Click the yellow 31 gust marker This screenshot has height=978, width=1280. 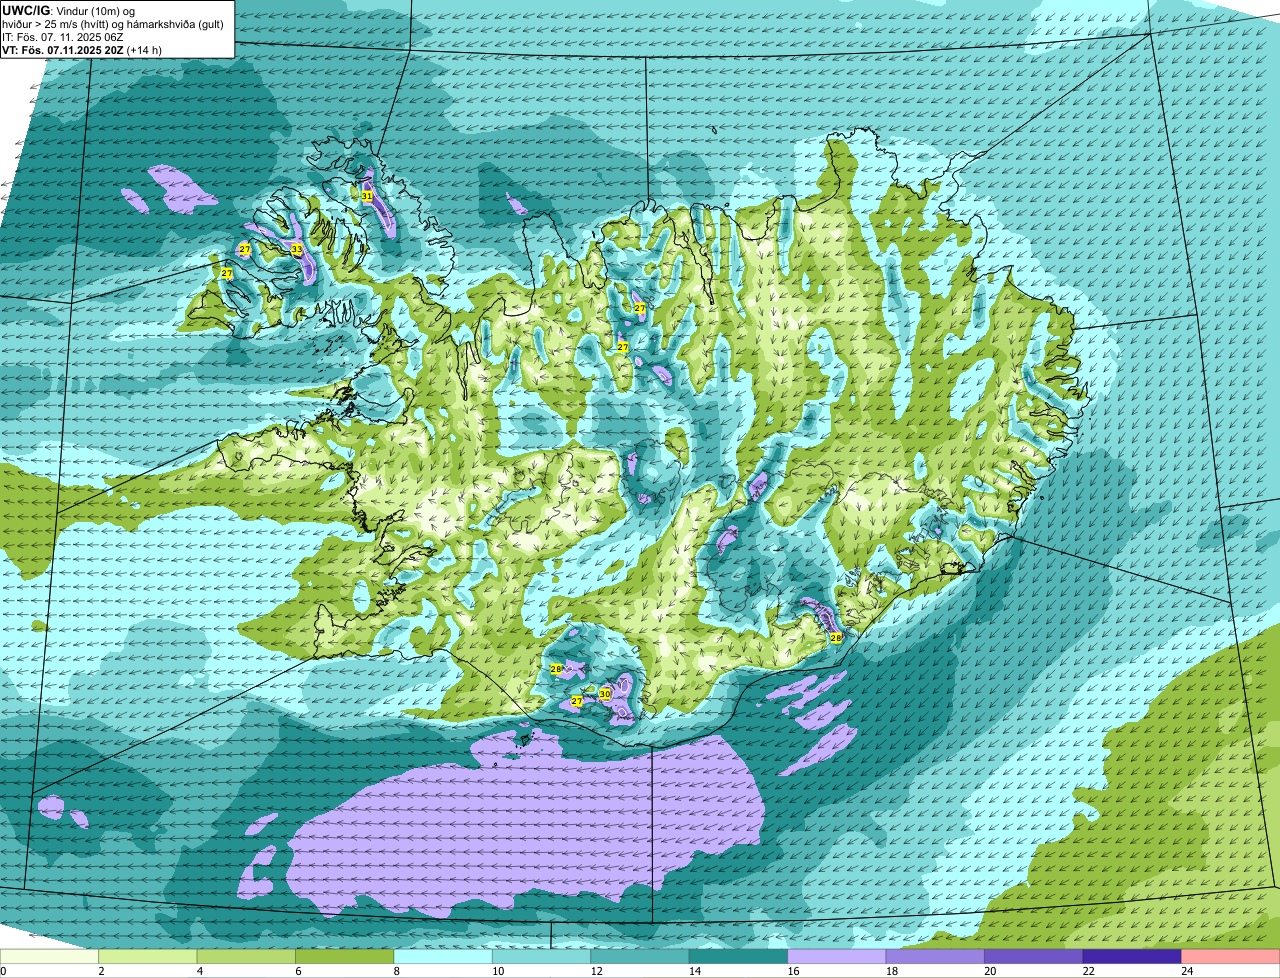coord(367,196)
